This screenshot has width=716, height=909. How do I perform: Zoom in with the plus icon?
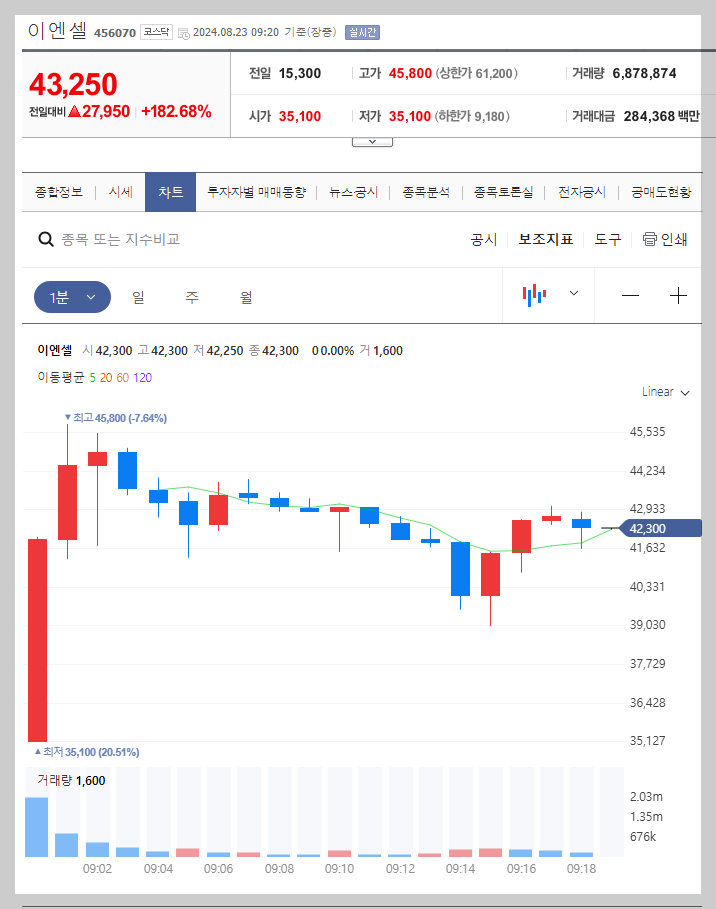[678, 295]
